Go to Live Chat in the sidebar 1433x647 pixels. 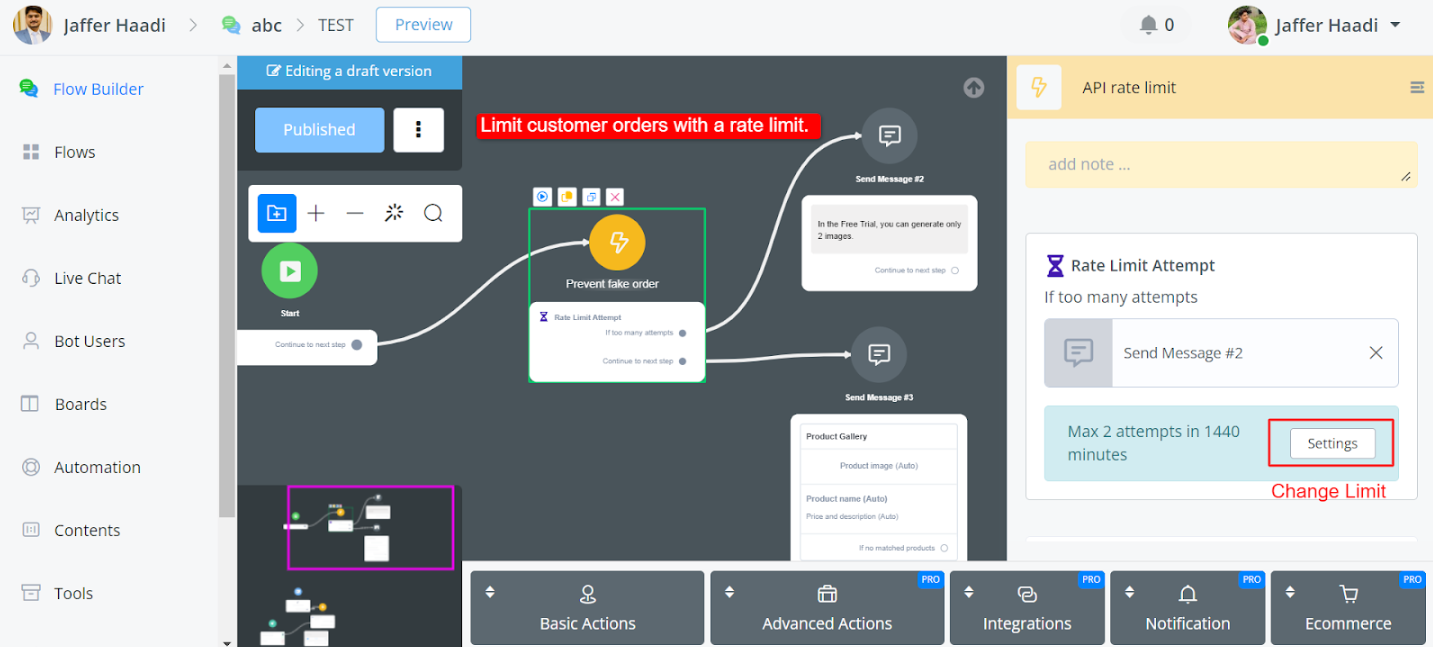click(87, 278)
